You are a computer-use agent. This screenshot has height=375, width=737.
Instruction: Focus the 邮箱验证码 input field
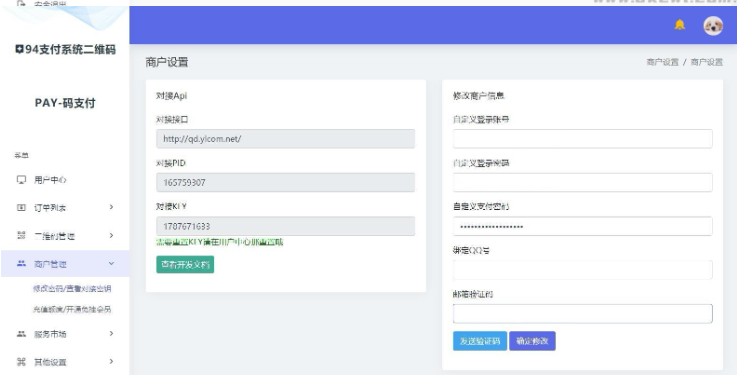[583, 313]
